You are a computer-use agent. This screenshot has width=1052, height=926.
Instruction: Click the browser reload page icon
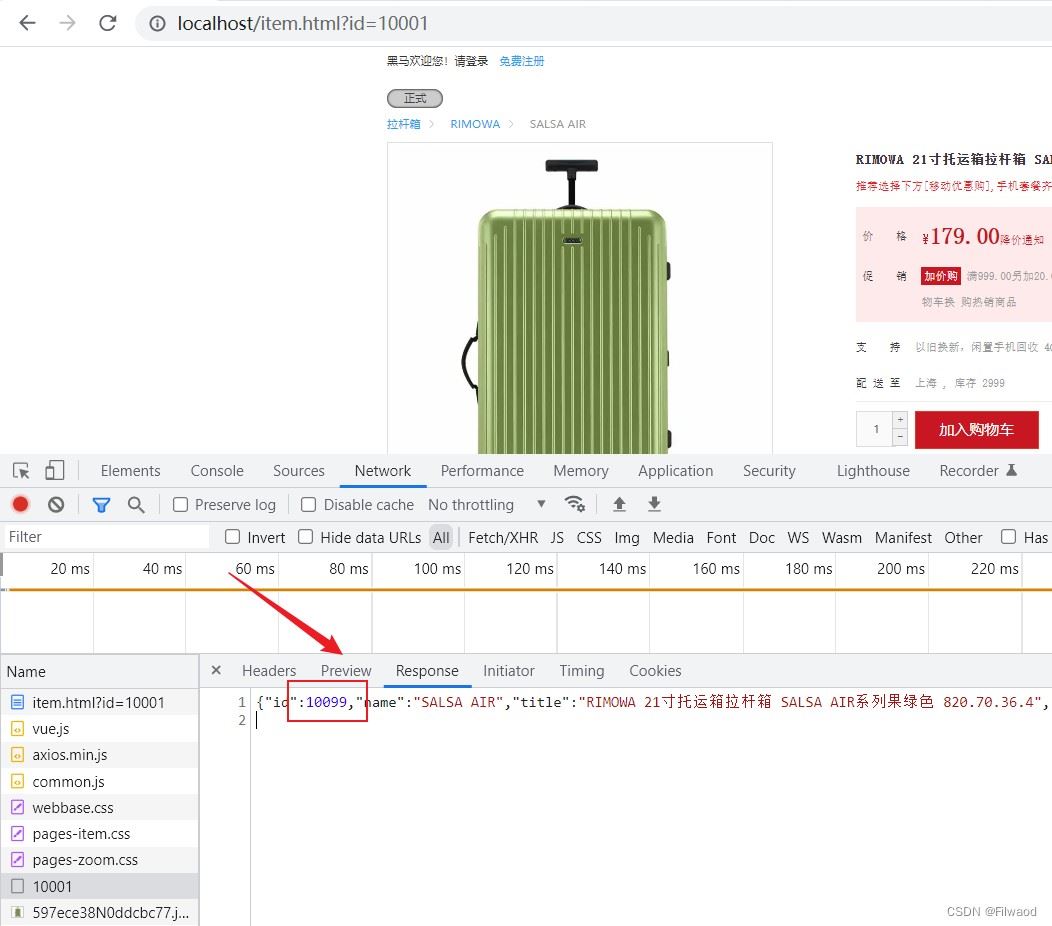(107, 23)
